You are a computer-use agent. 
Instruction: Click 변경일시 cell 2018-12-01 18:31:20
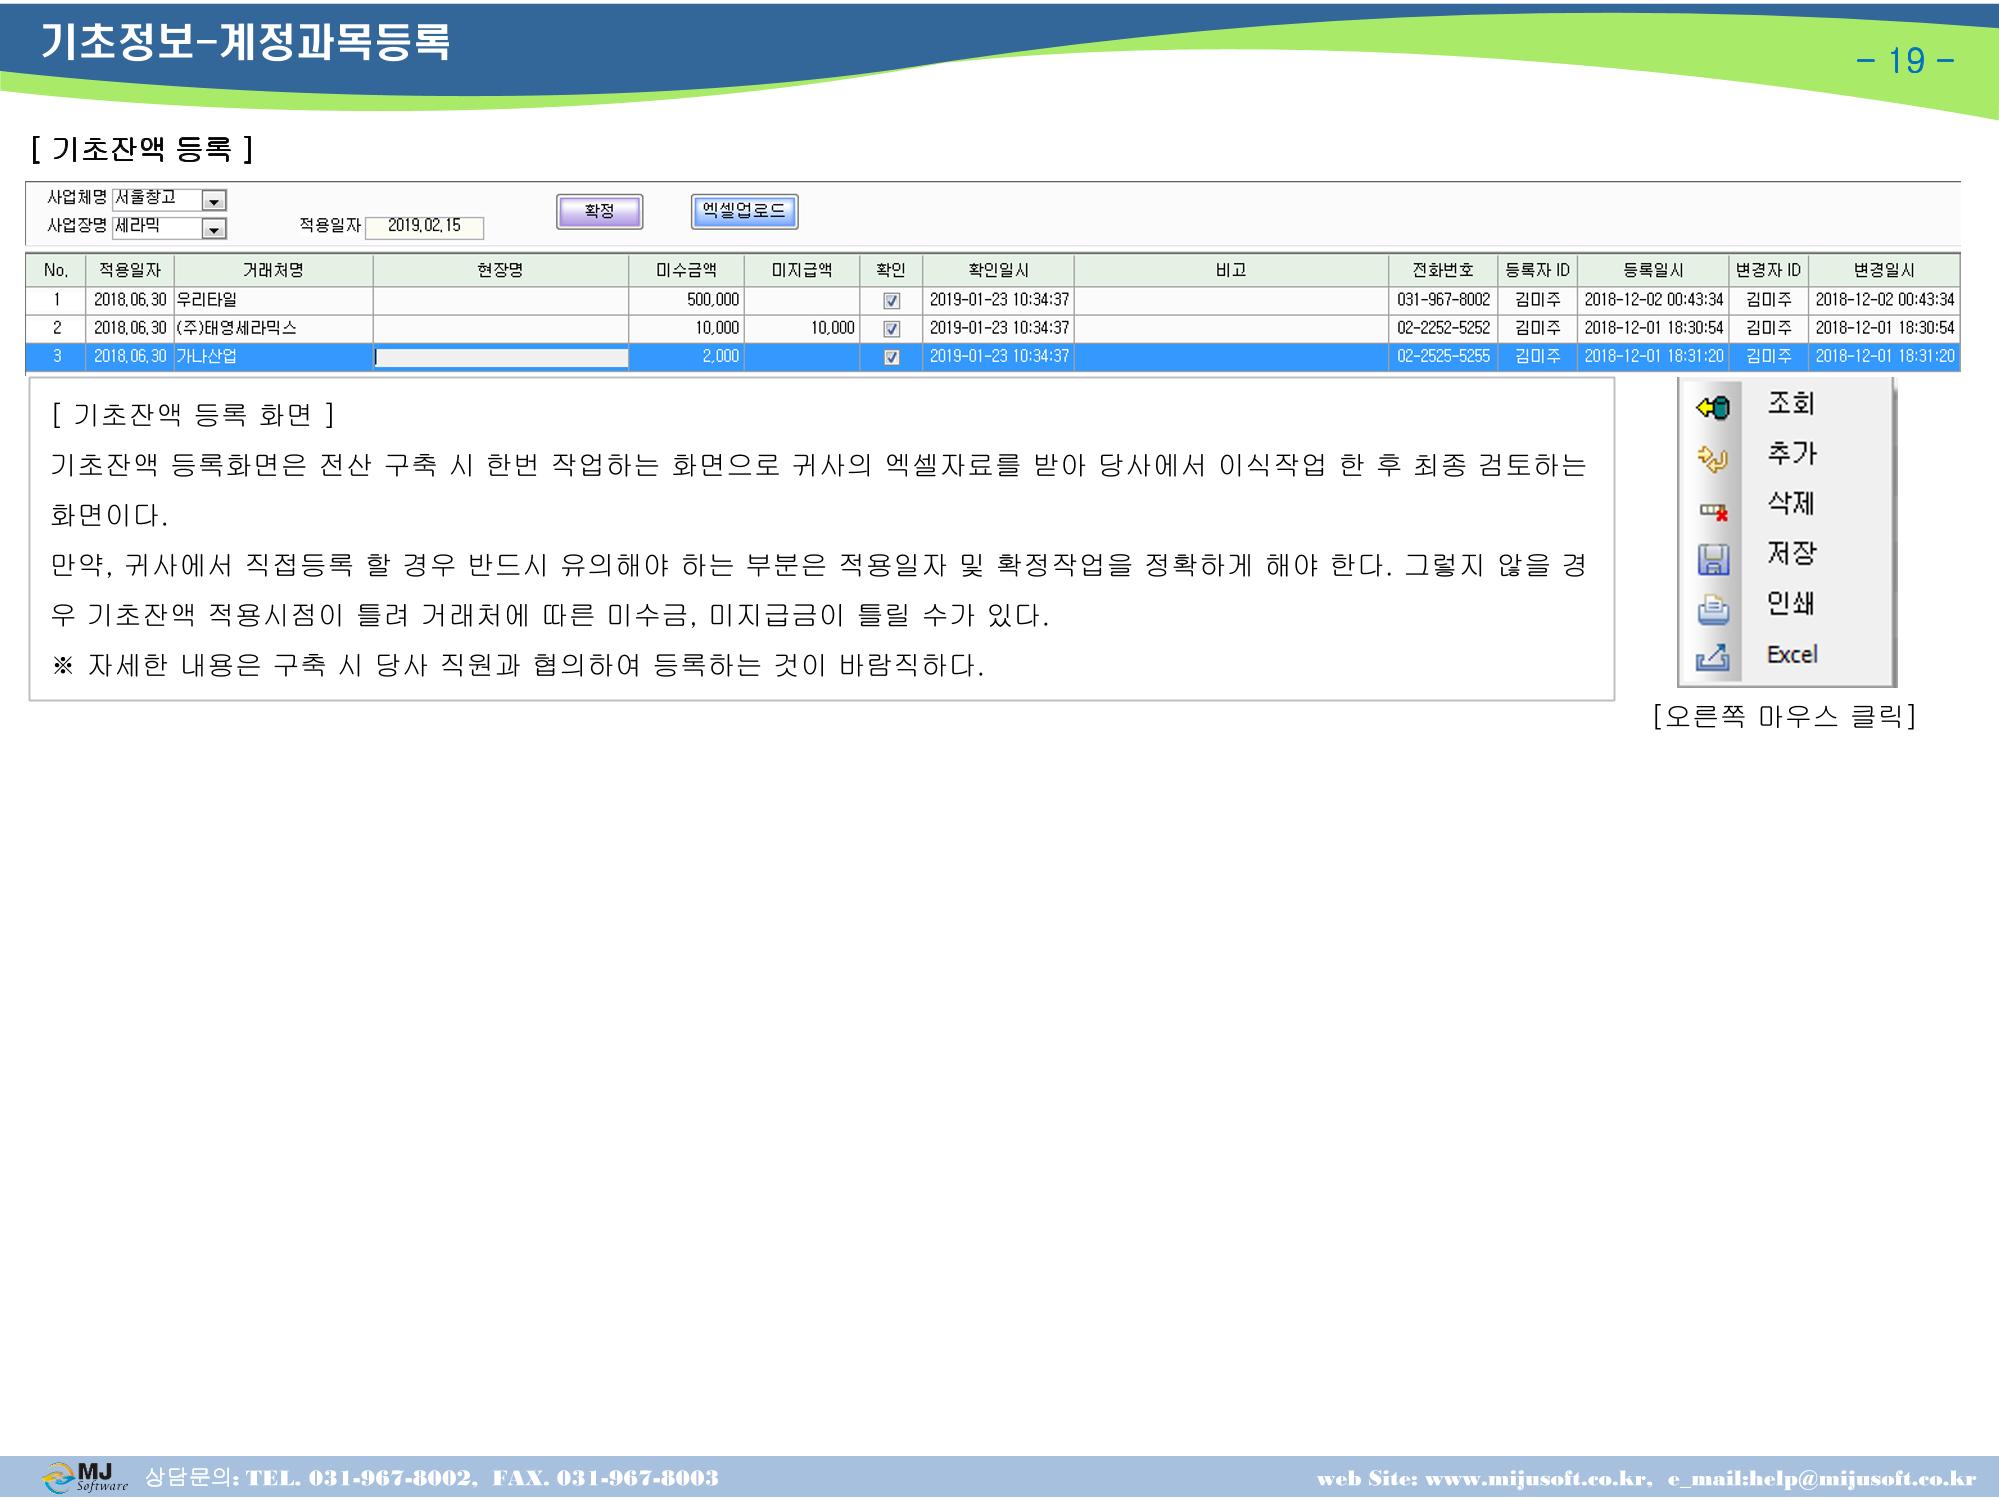click(x=1884, y=357)
